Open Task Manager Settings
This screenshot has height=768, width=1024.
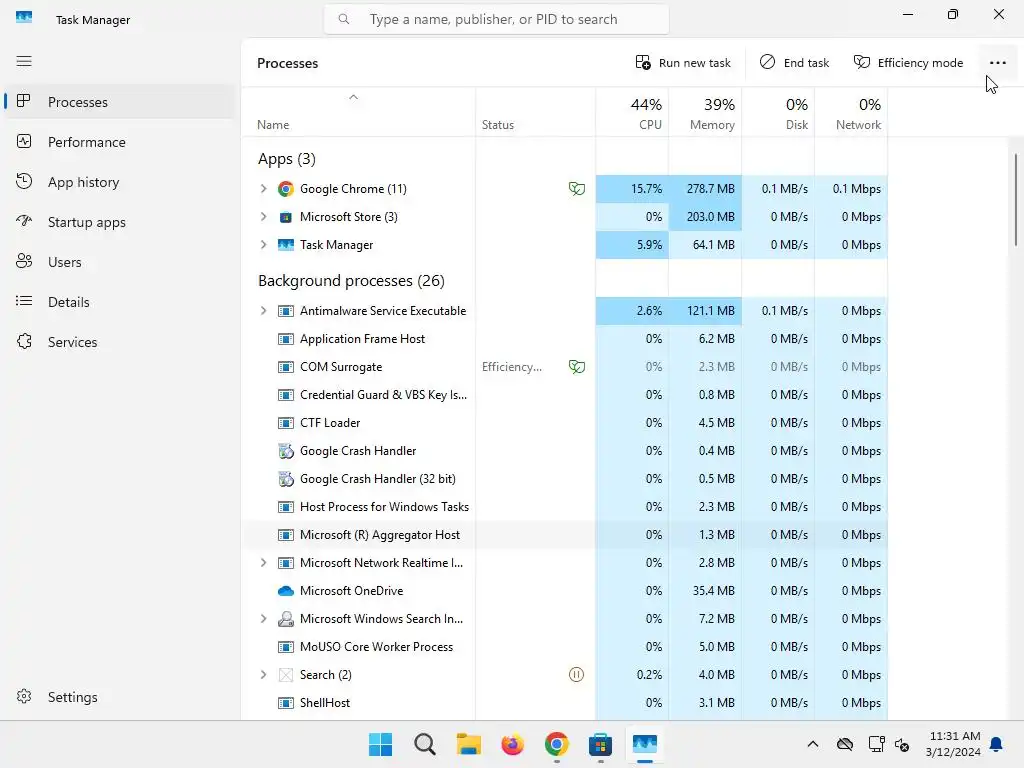[x=120, y=697]
